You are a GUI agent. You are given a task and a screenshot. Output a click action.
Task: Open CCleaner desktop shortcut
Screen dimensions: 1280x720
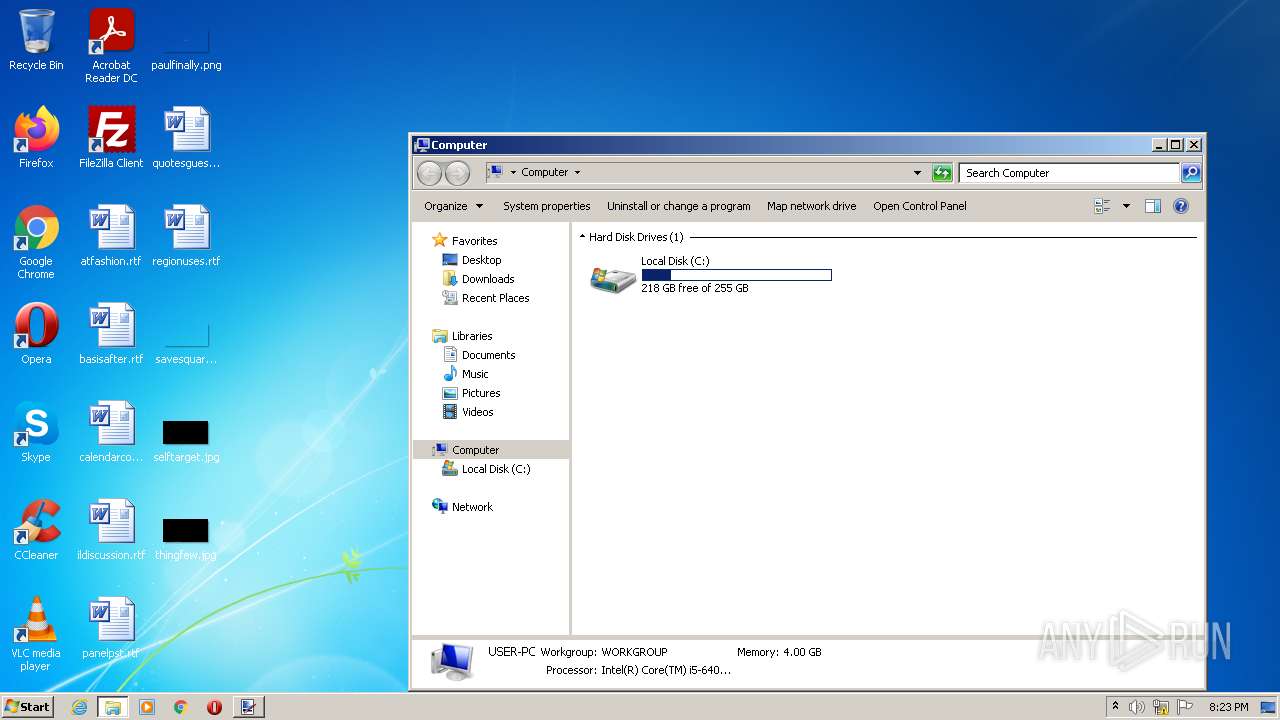coord(36,530)
